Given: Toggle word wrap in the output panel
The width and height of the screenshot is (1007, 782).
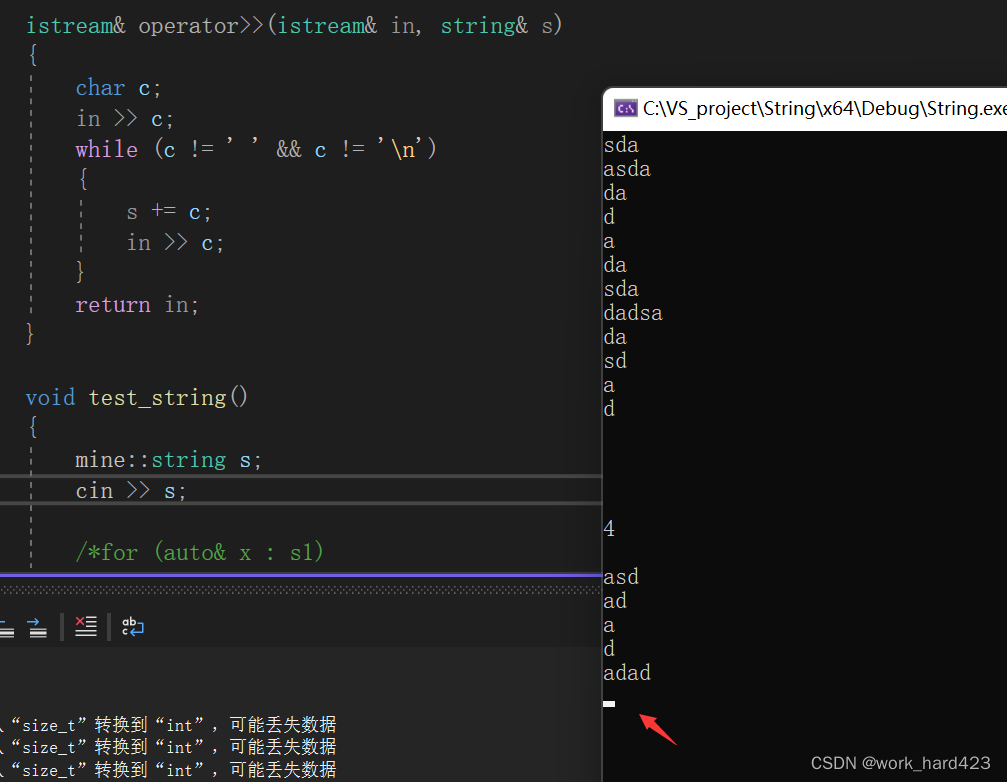Looking at the screenshot, I should (133, 627).
